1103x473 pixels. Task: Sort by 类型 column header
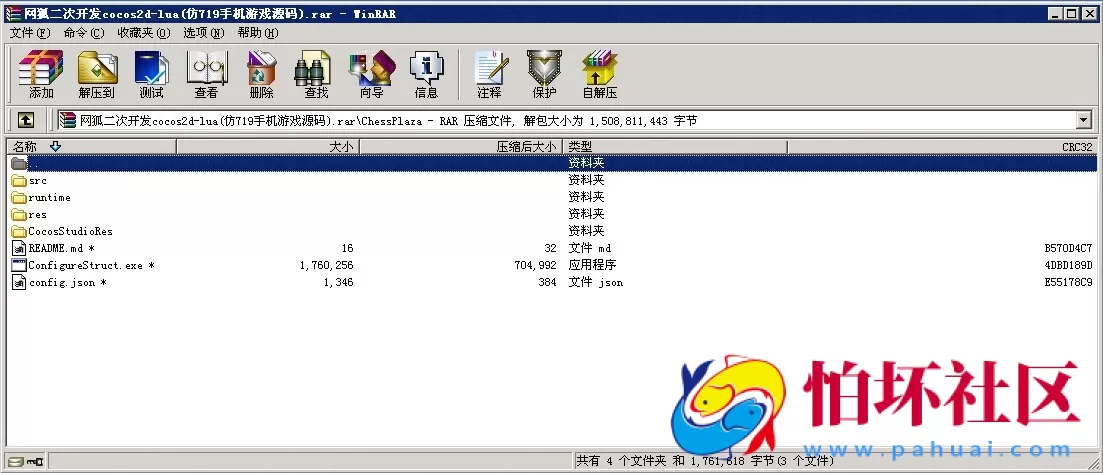(675, 146)
